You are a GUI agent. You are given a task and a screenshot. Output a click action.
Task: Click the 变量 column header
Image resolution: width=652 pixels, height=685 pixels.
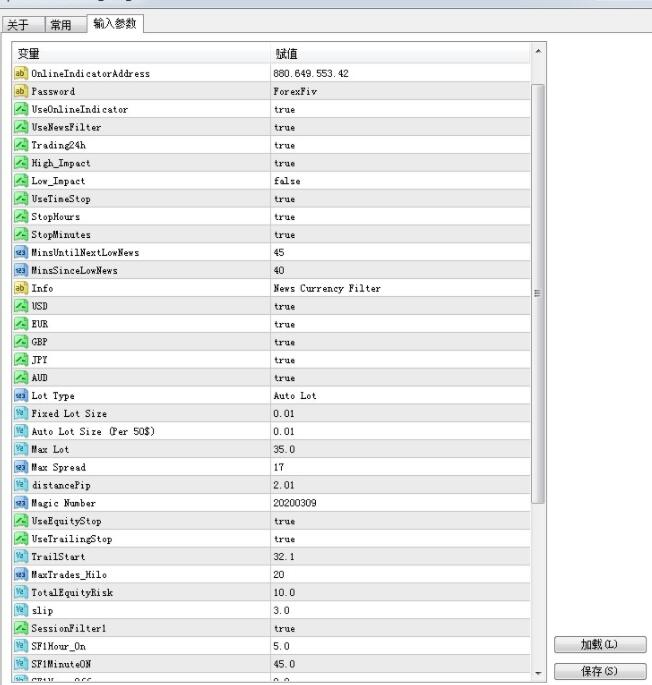click(141, 53)
